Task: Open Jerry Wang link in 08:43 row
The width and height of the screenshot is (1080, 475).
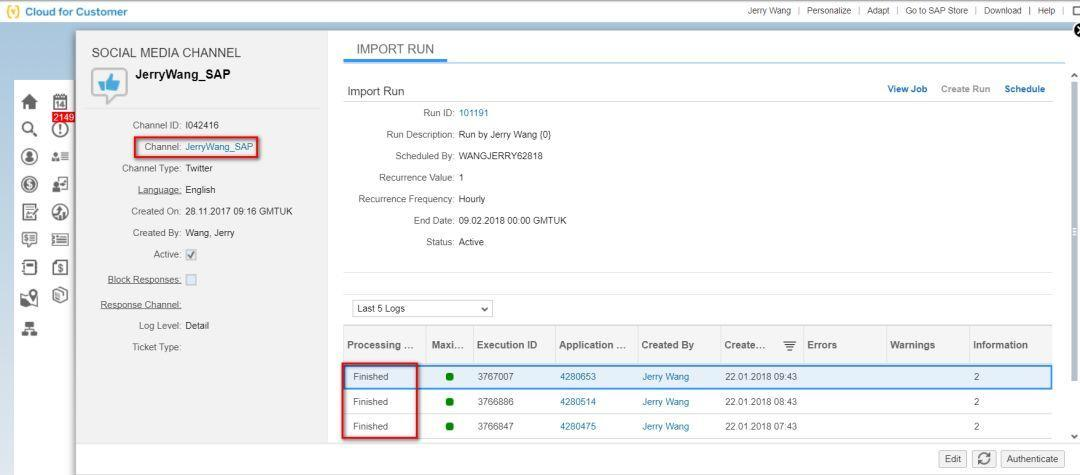Action: click(665, 402)
